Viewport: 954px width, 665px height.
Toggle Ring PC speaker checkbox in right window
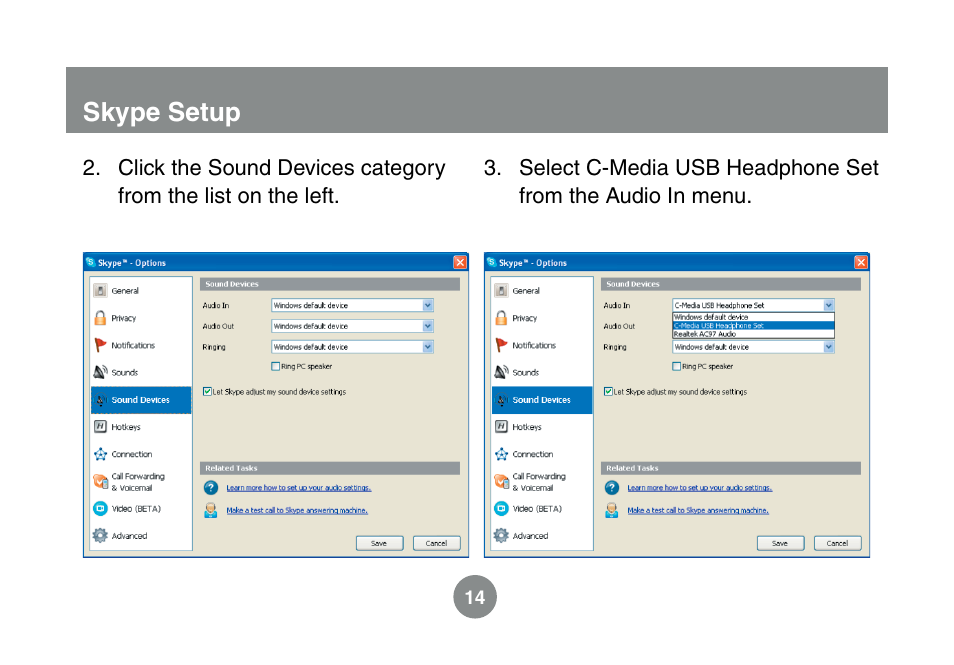677,366
